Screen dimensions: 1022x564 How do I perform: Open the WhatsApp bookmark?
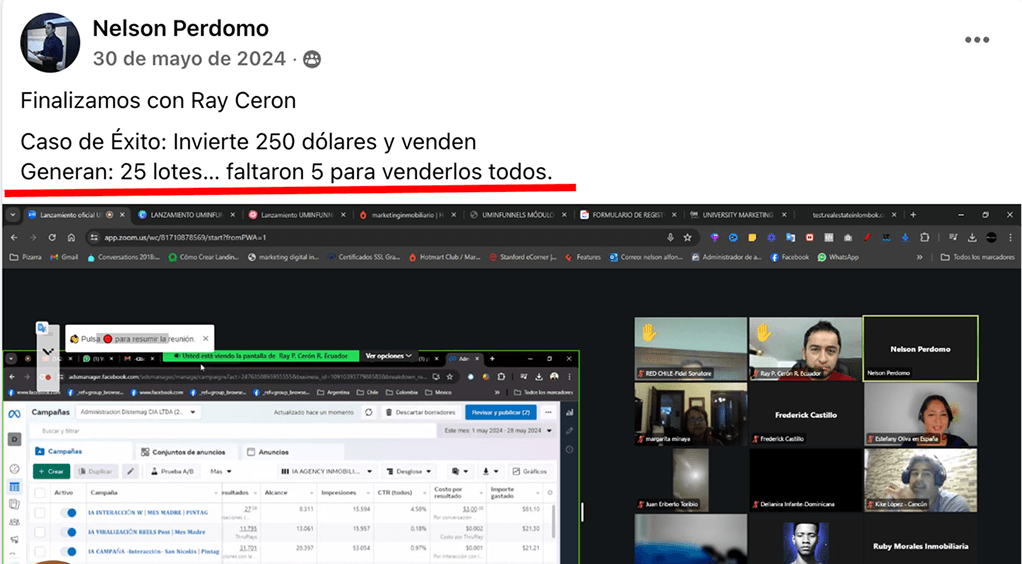[838, 257]
